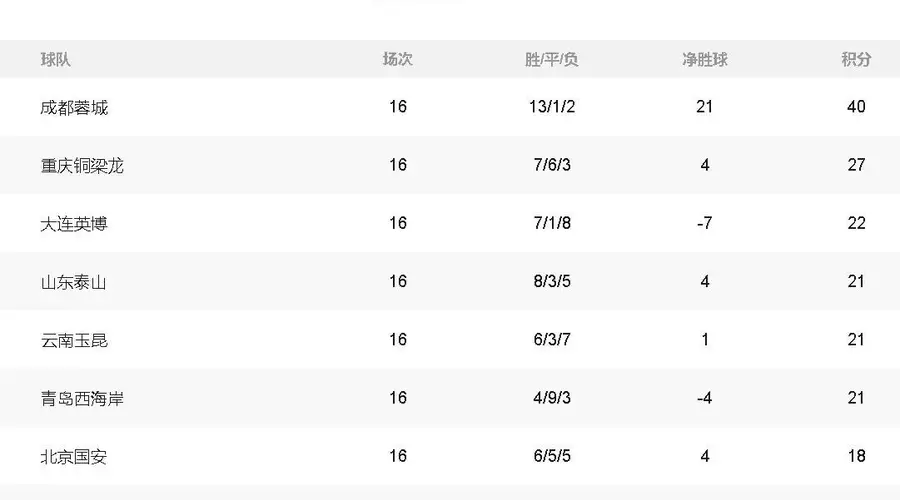Click the 球队 column header

tap(55, 59)
